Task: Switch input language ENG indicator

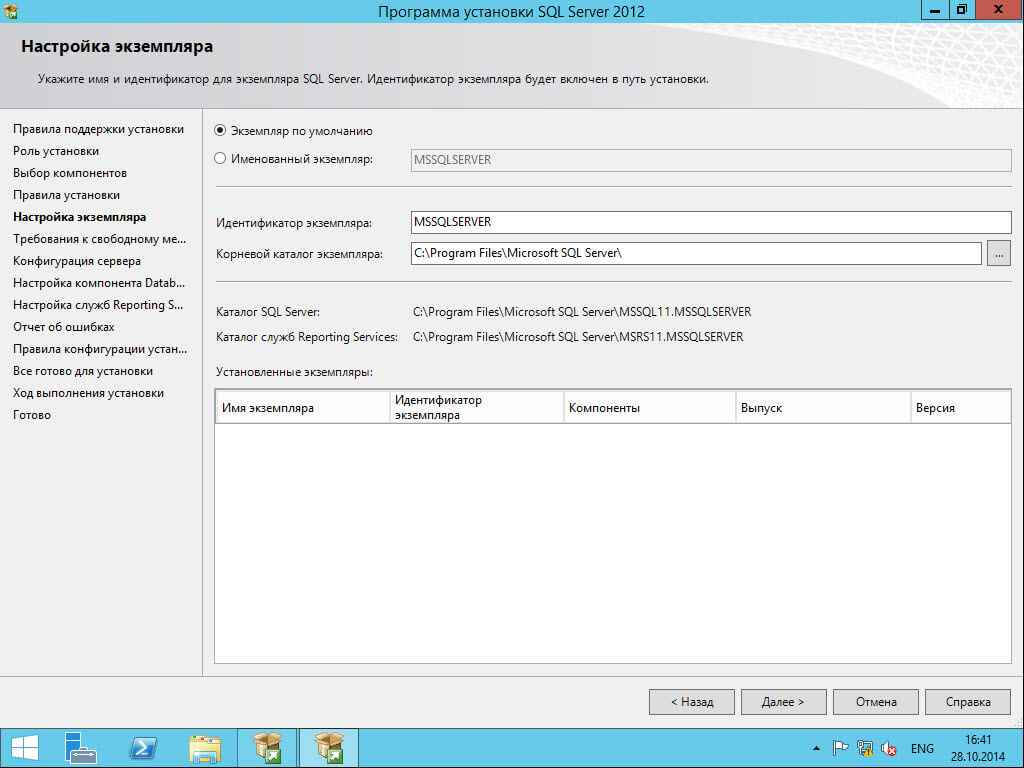Action: (922, 749)
